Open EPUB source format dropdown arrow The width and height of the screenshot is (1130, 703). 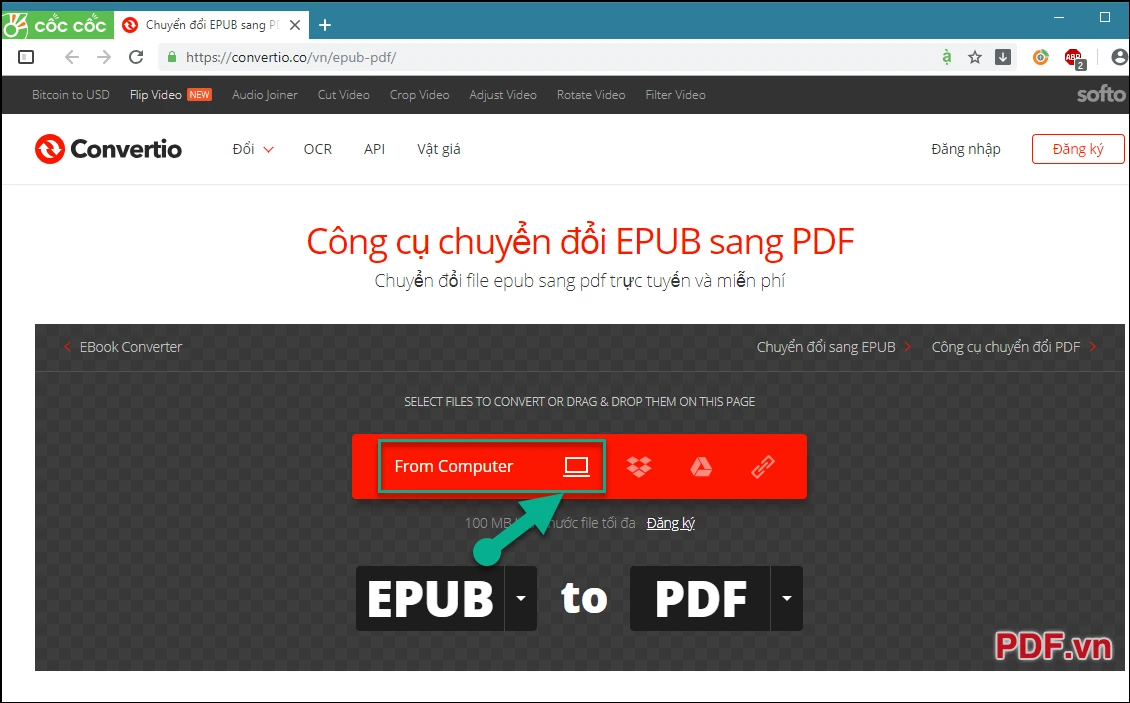click(x=520, y=598)
